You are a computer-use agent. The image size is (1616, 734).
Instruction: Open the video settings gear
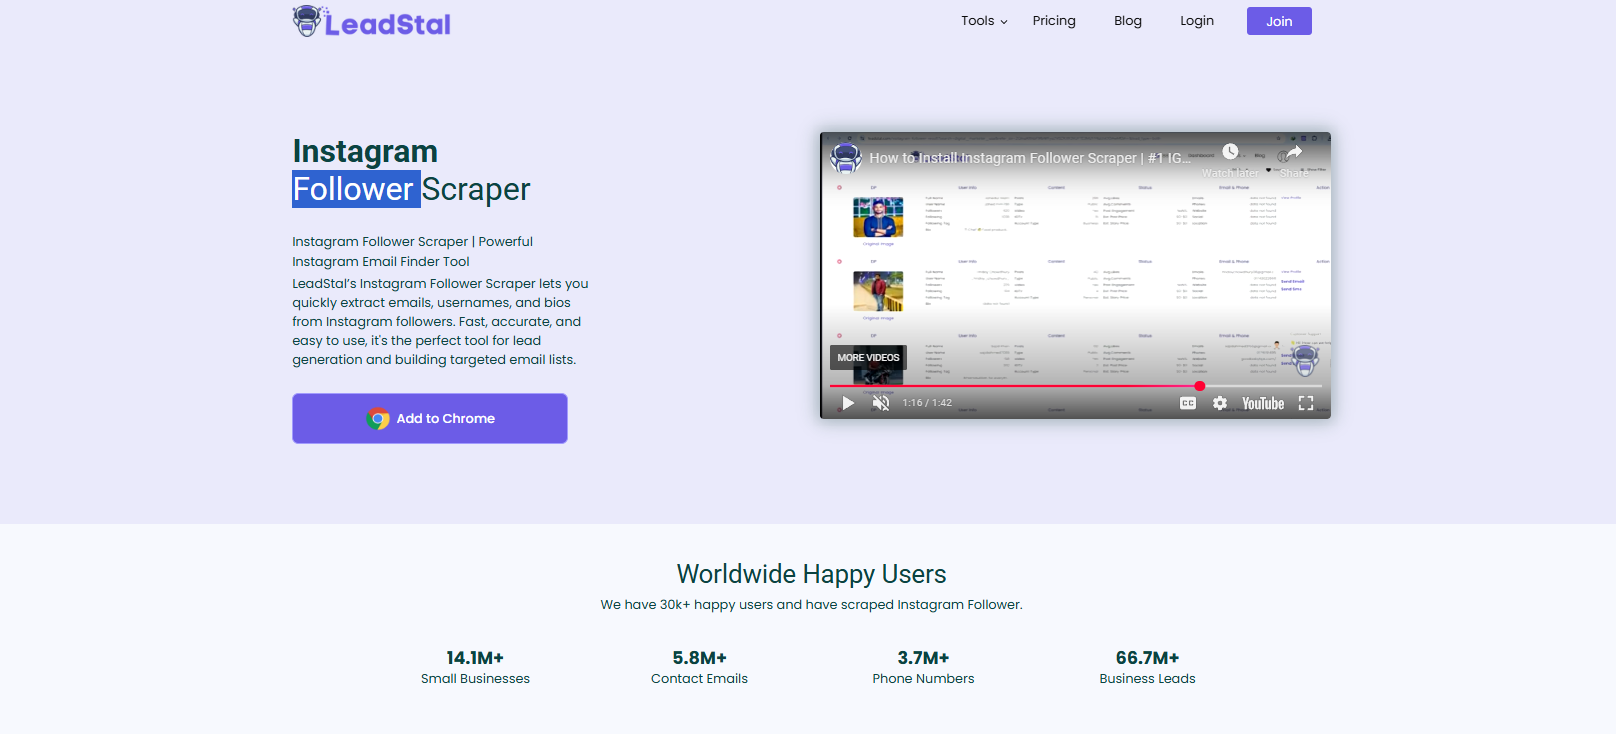(x=1220, y=403)
